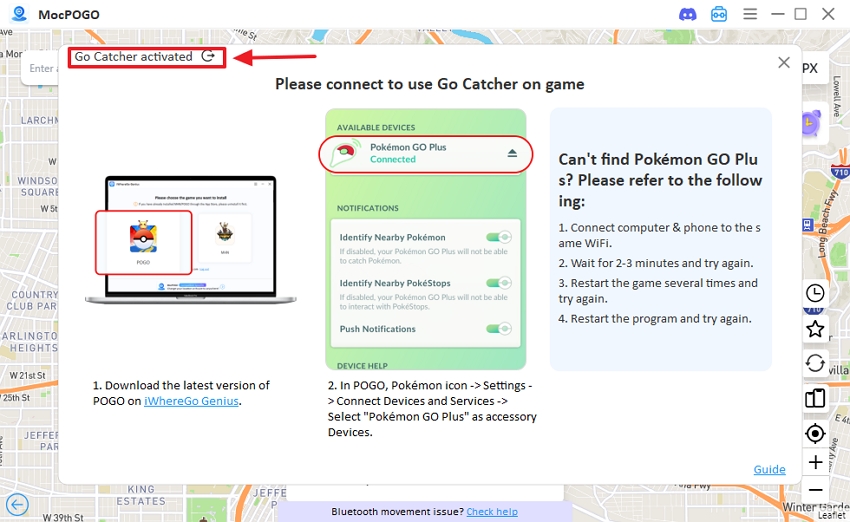Open the history clock icon
This screenshot has width=850, height=522.
click(815, 293)
